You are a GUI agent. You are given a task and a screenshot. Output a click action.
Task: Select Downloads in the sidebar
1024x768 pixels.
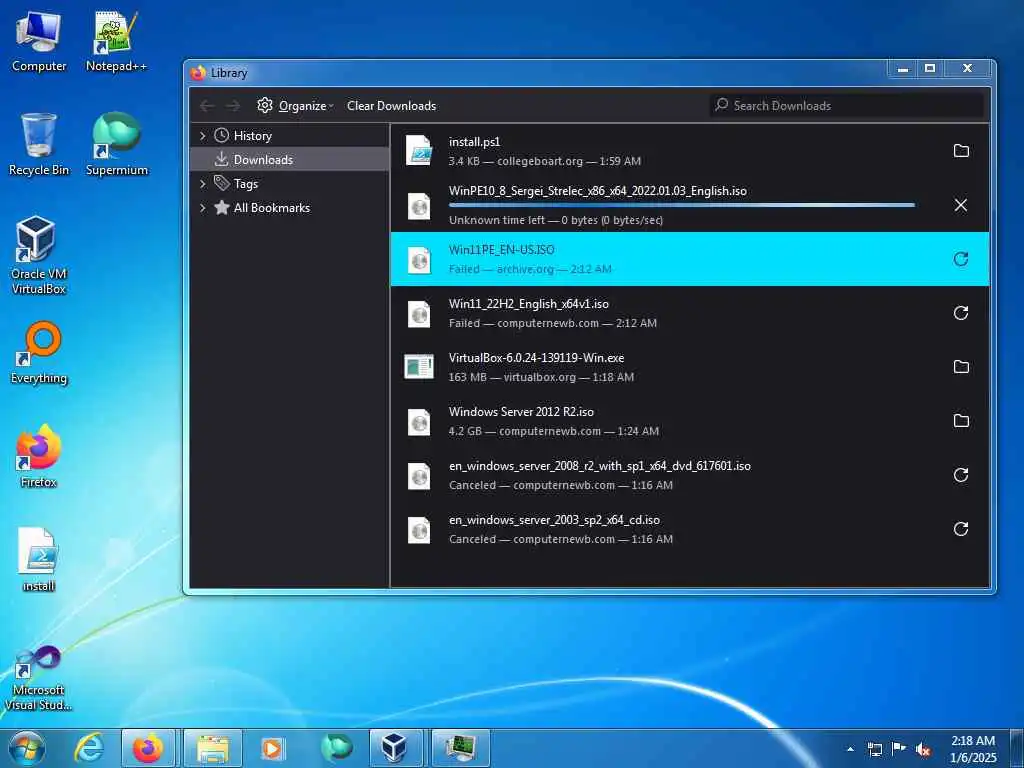[289, 159]
